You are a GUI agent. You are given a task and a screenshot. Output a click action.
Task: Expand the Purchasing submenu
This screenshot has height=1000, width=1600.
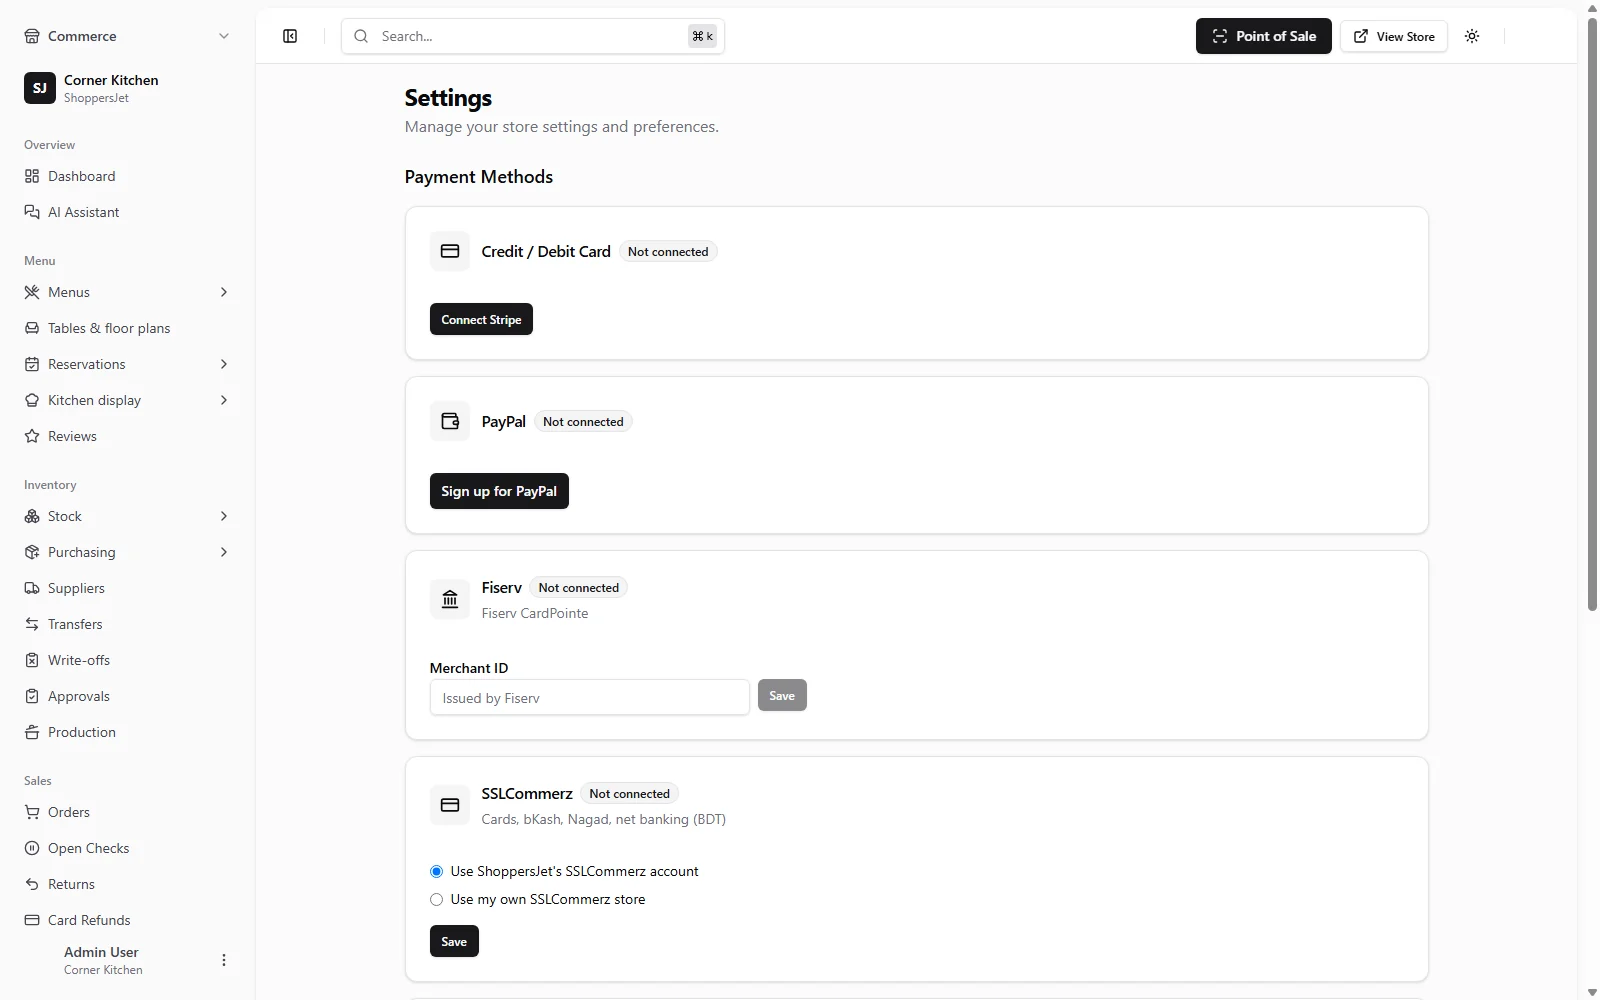click(x=224, y=552)
